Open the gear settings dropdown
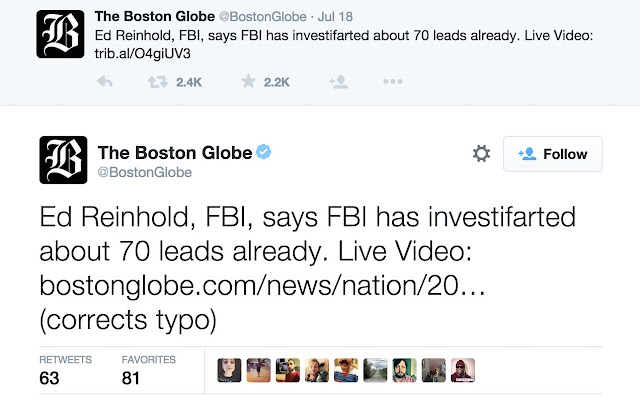 point(481,154)
